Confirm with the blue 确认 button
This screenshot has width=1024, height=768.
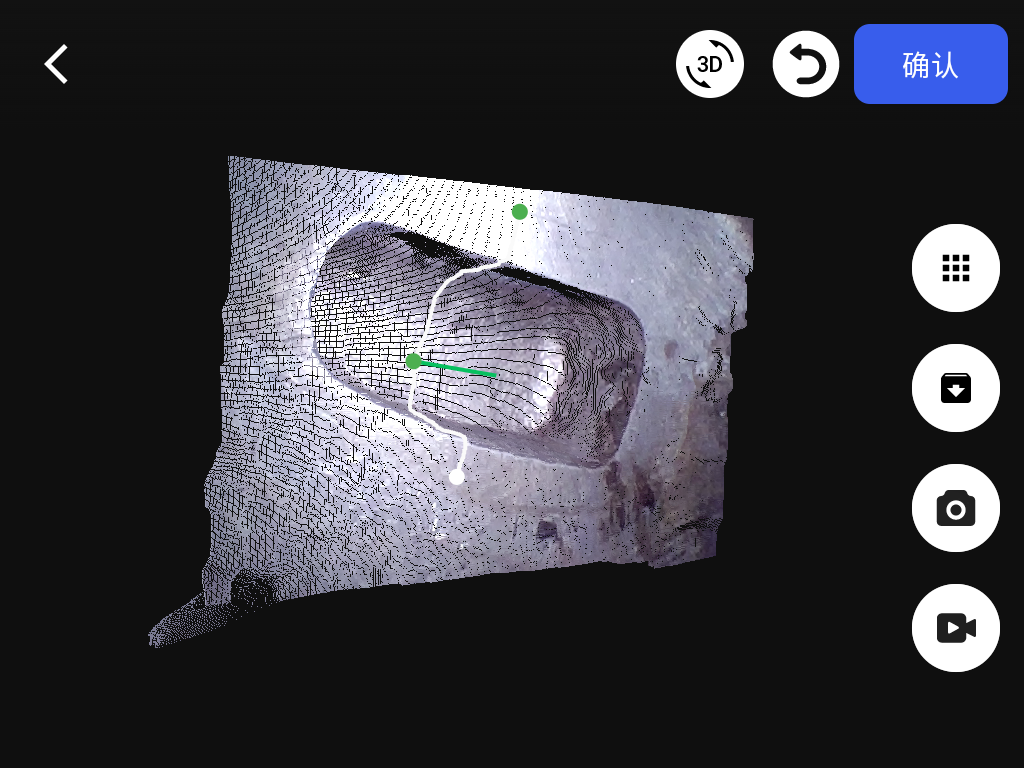(x=931, y=64)
